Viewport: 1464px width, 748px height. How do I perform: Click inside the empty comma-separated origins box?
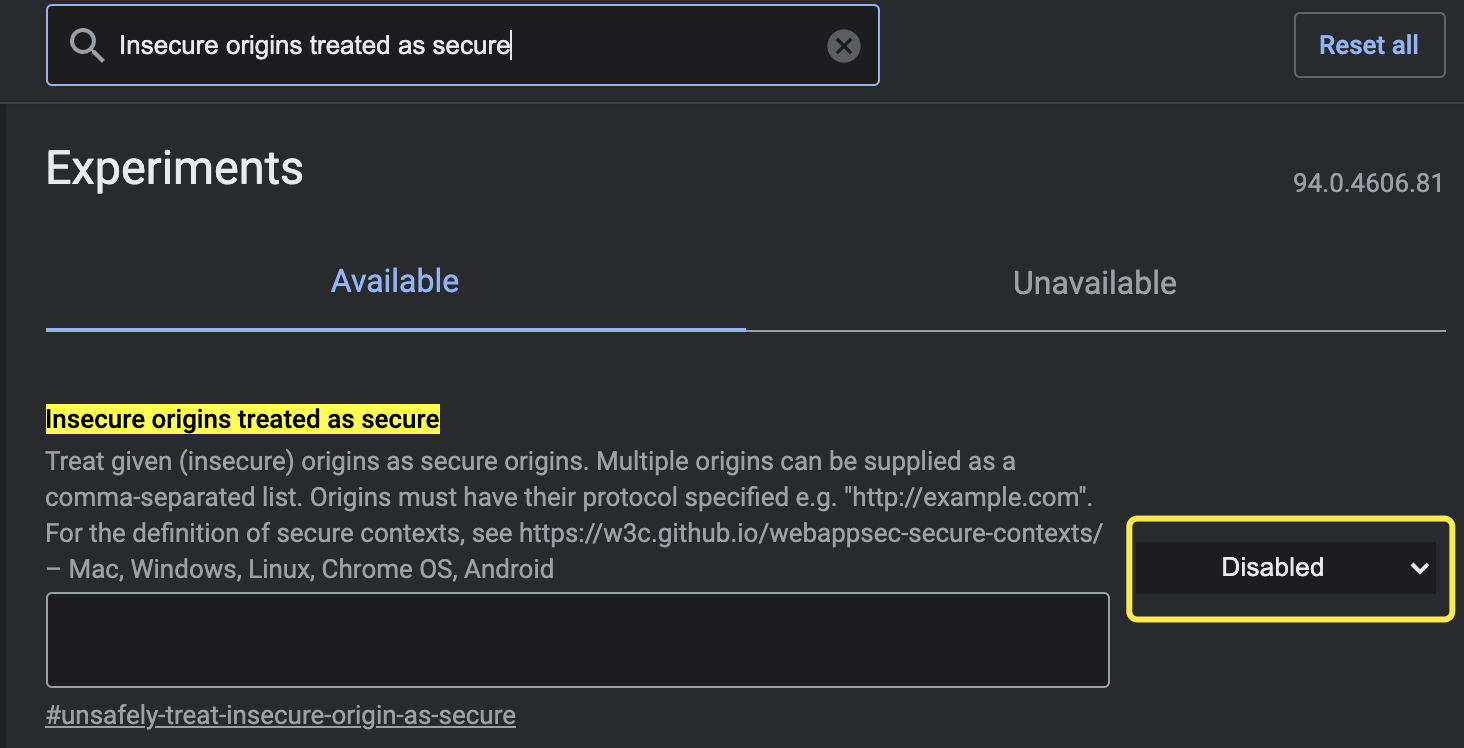point(577,638)
